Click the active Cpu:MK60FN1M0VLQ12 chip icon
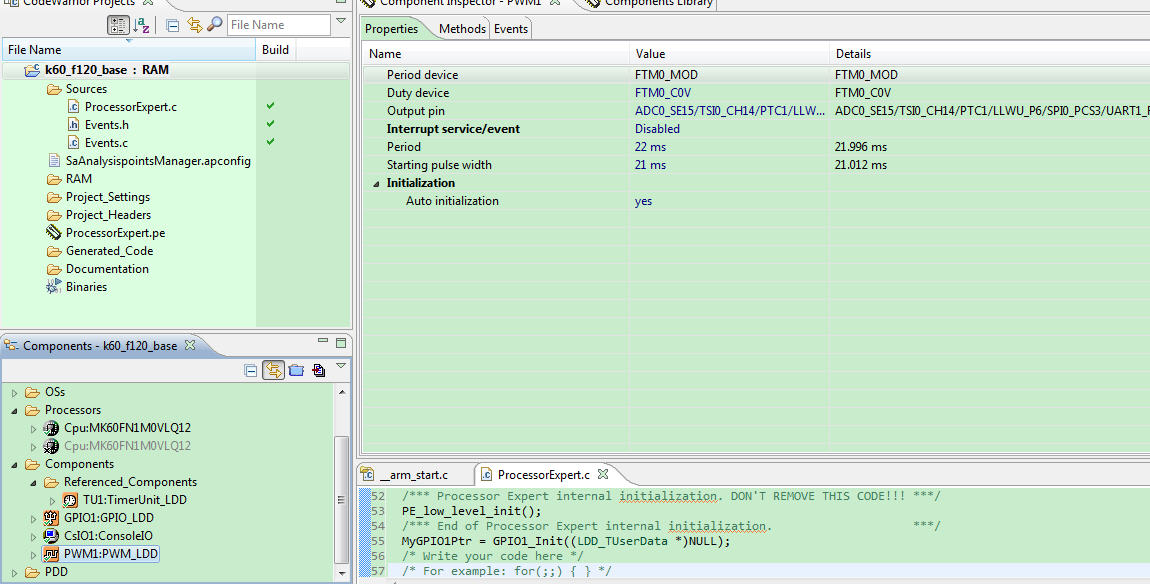Viewport: 1150px width, 584px height. [51, 428]
